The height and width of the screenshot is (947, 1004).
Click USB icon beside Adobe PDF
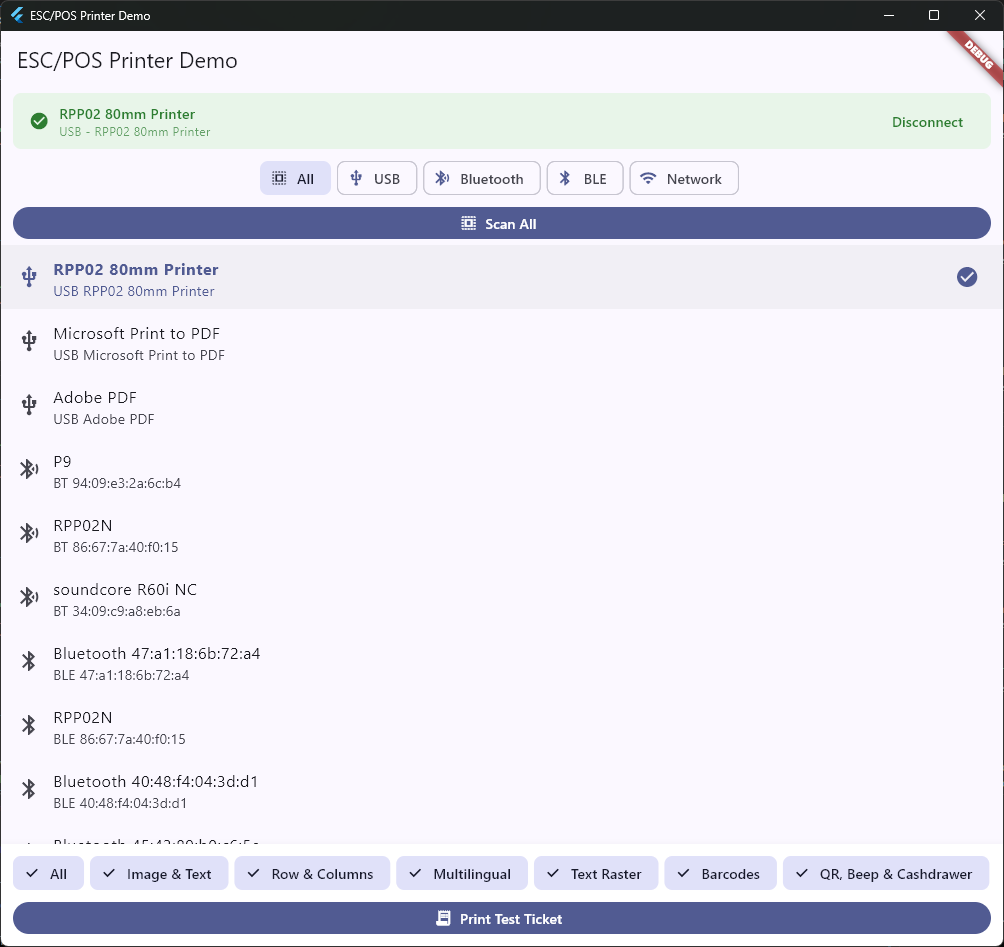coord(29,405)
